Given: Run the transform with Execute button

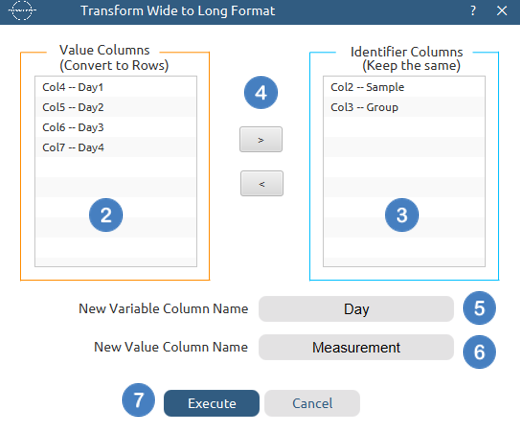Looking at the screenshot, I should pyautogui.click(x=212, y=403).
